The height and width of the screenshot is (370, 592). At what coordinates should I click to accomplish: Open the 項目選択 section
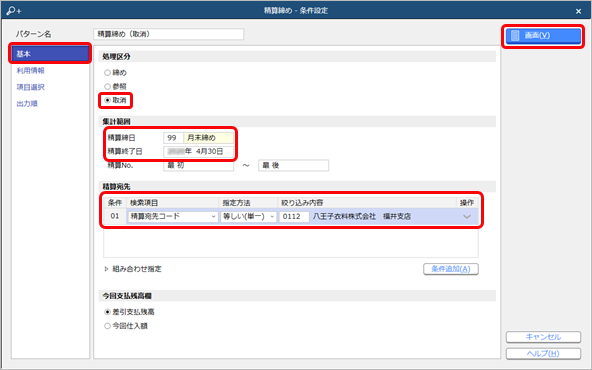pos(31,87)
